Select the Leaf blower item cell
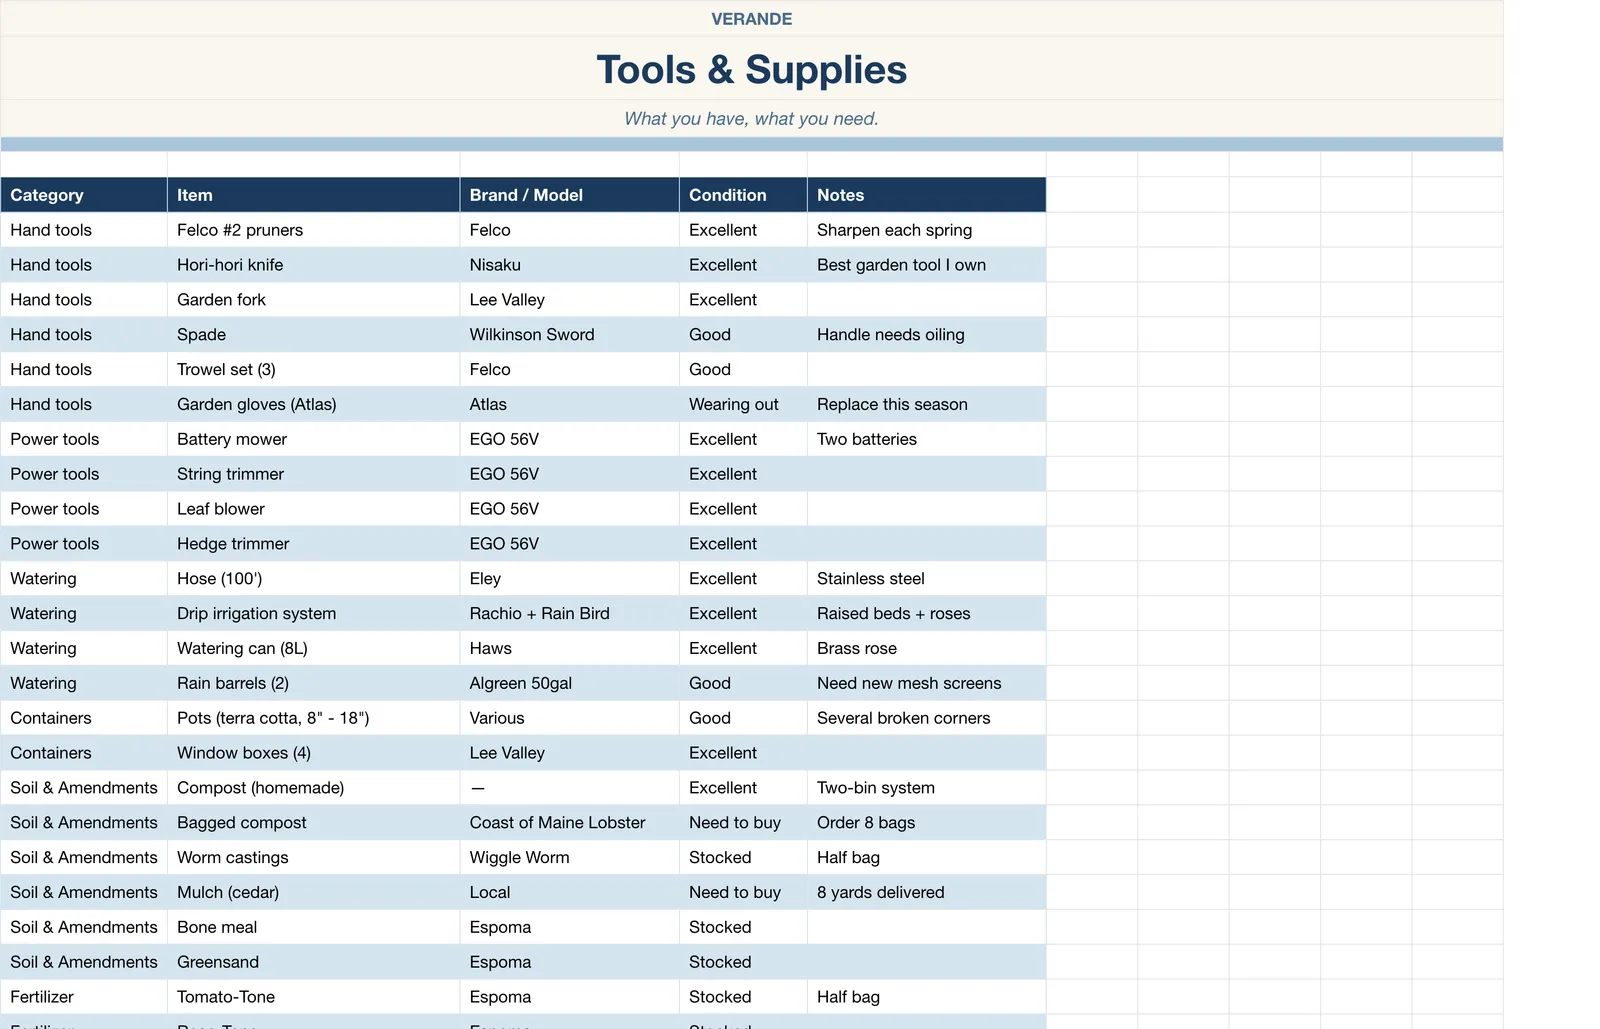Screen dimensions: 1600x1029 [313, 509]
